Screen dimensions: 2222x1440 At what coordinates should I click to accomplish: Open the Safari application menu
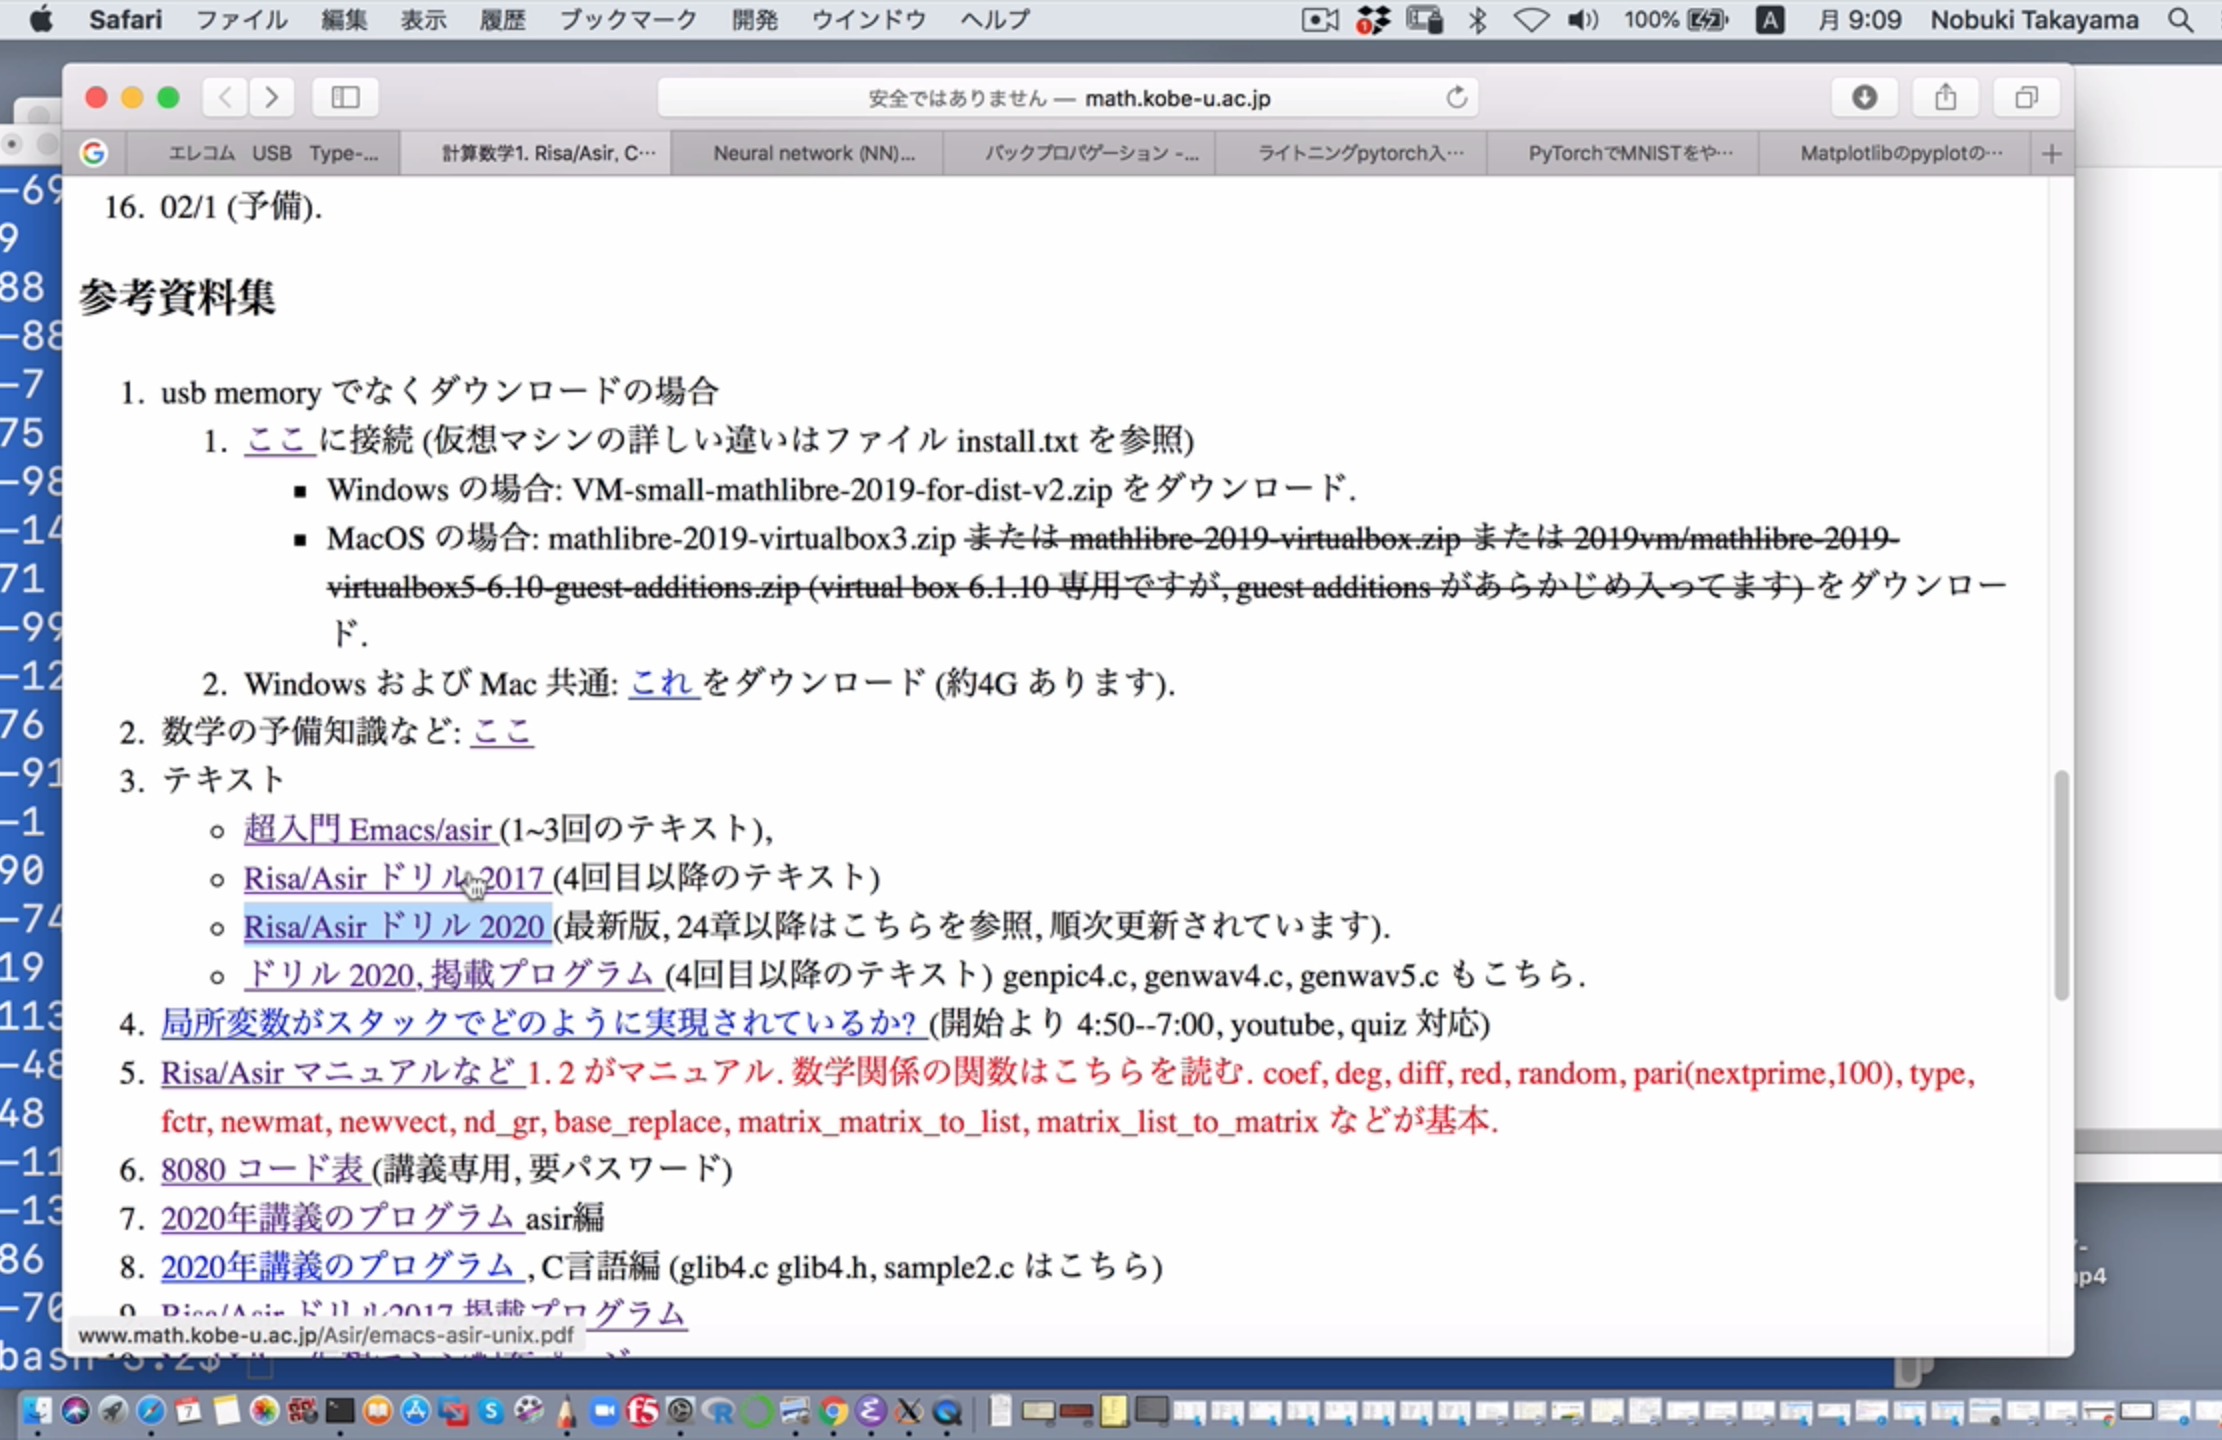click(125, 19)
